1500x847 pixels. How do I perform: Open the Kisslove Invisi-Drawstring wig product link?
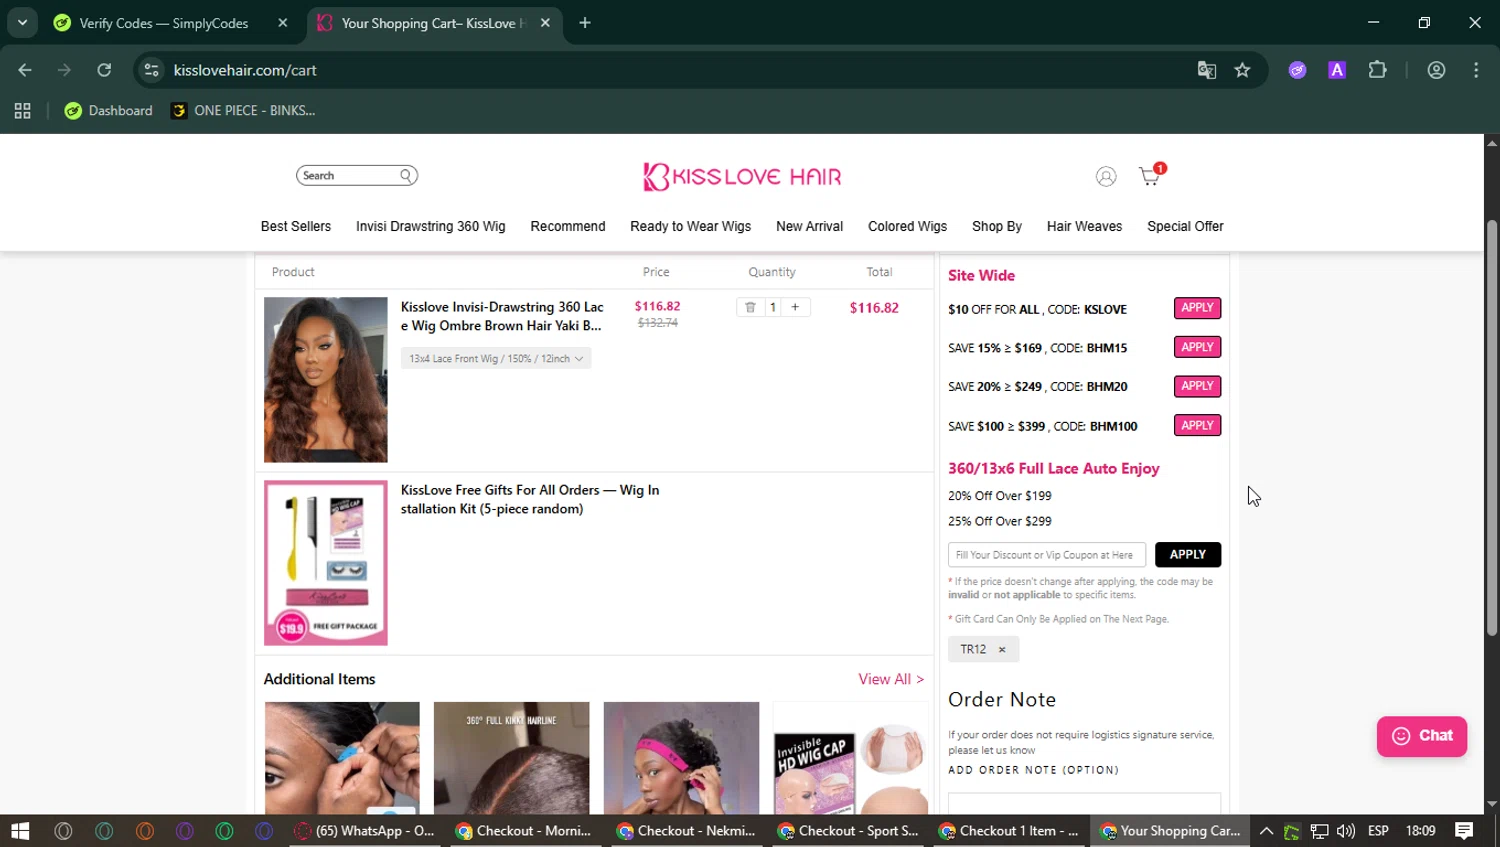click(502, 316)
